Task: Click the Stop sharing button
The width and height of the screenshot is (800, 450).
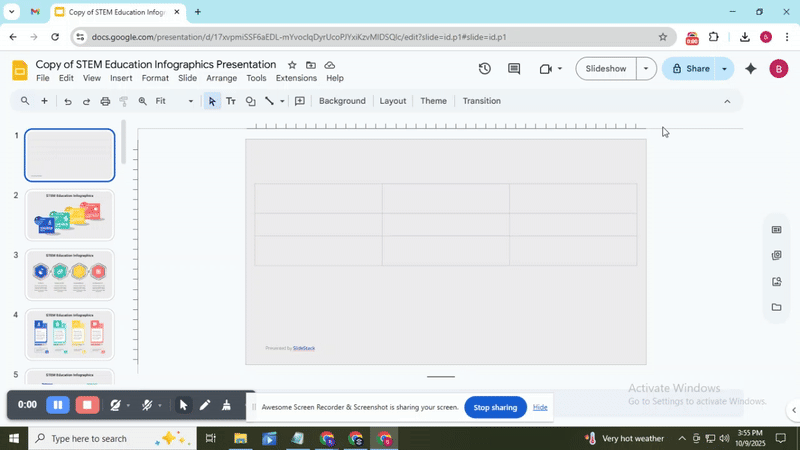Action: point(495,407)
